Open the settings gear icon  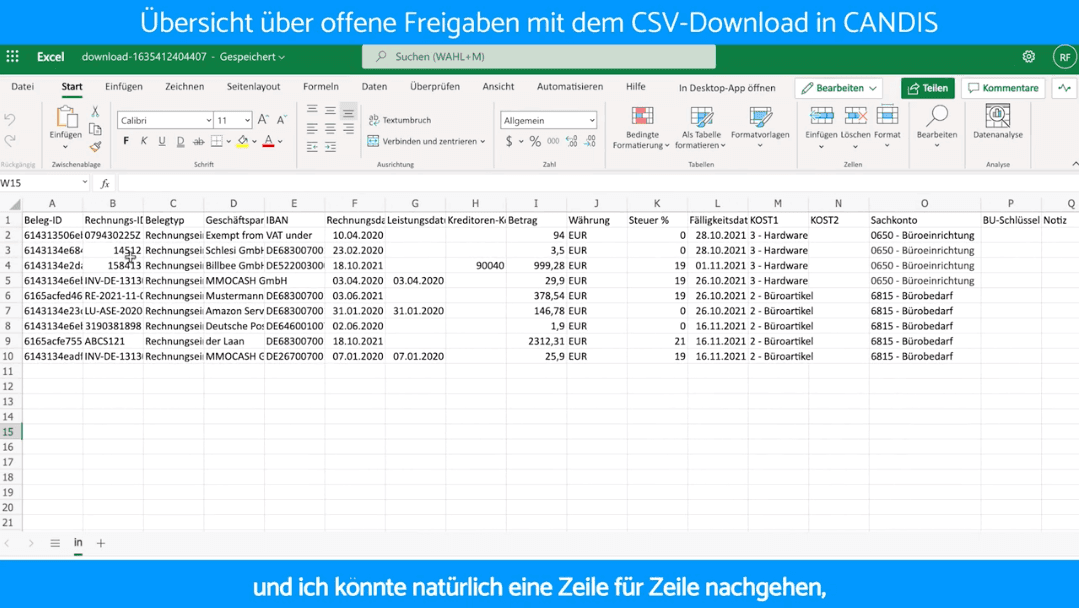click(1028, 56)
